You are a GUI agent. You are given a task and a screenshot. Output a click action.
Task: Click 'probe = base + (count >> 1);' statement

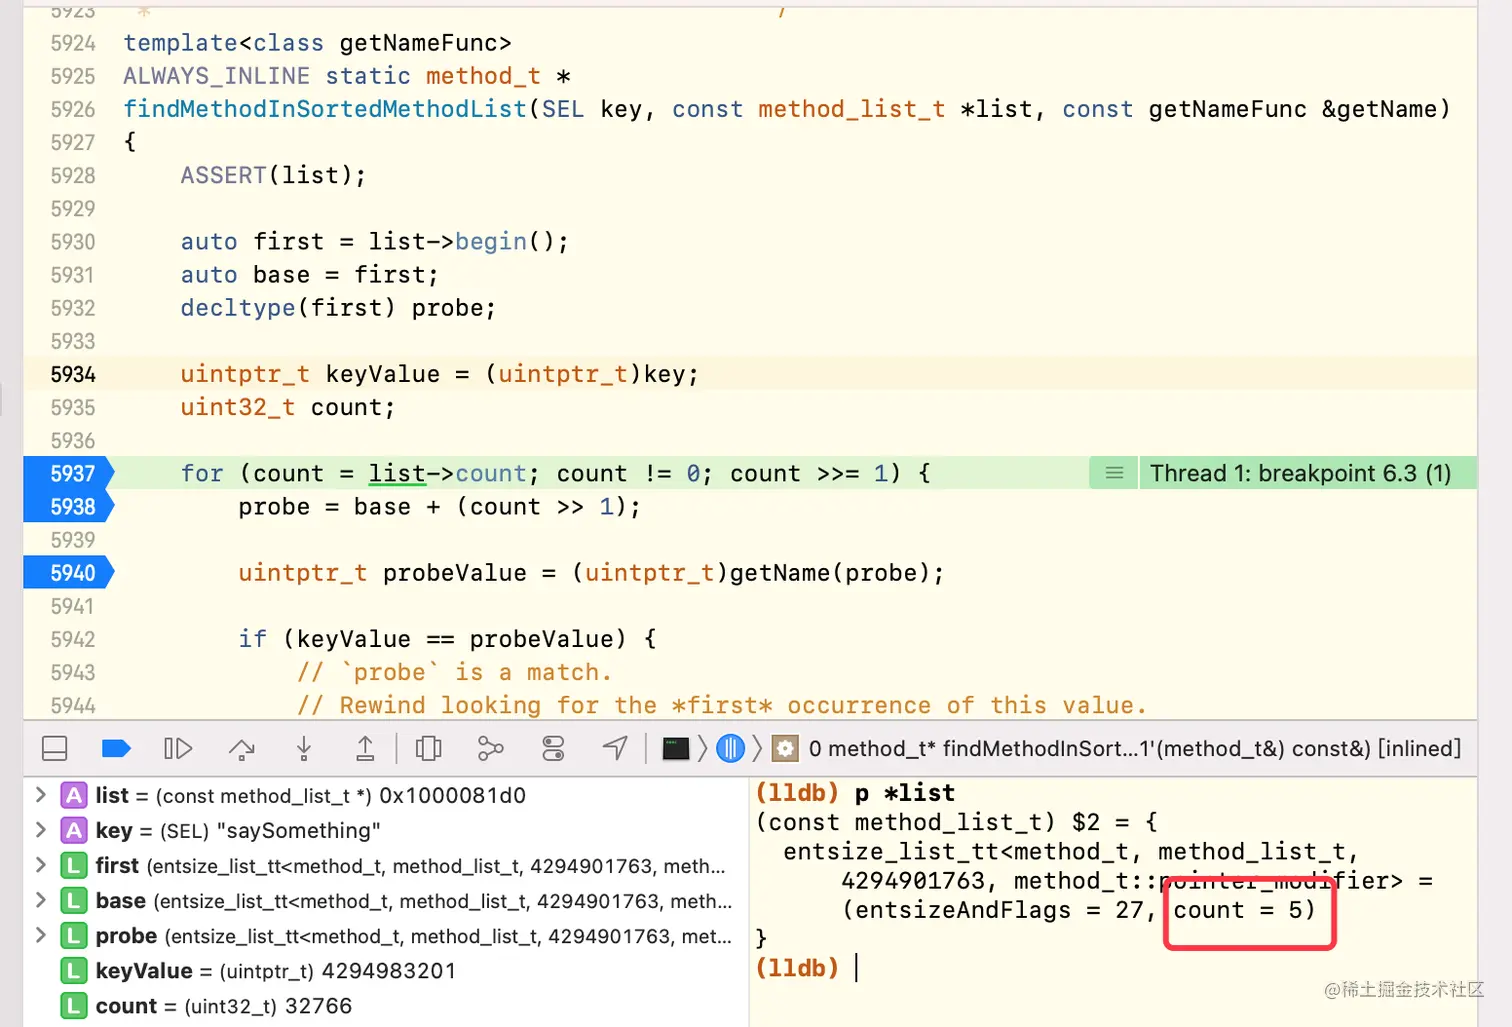click(439, 507)
